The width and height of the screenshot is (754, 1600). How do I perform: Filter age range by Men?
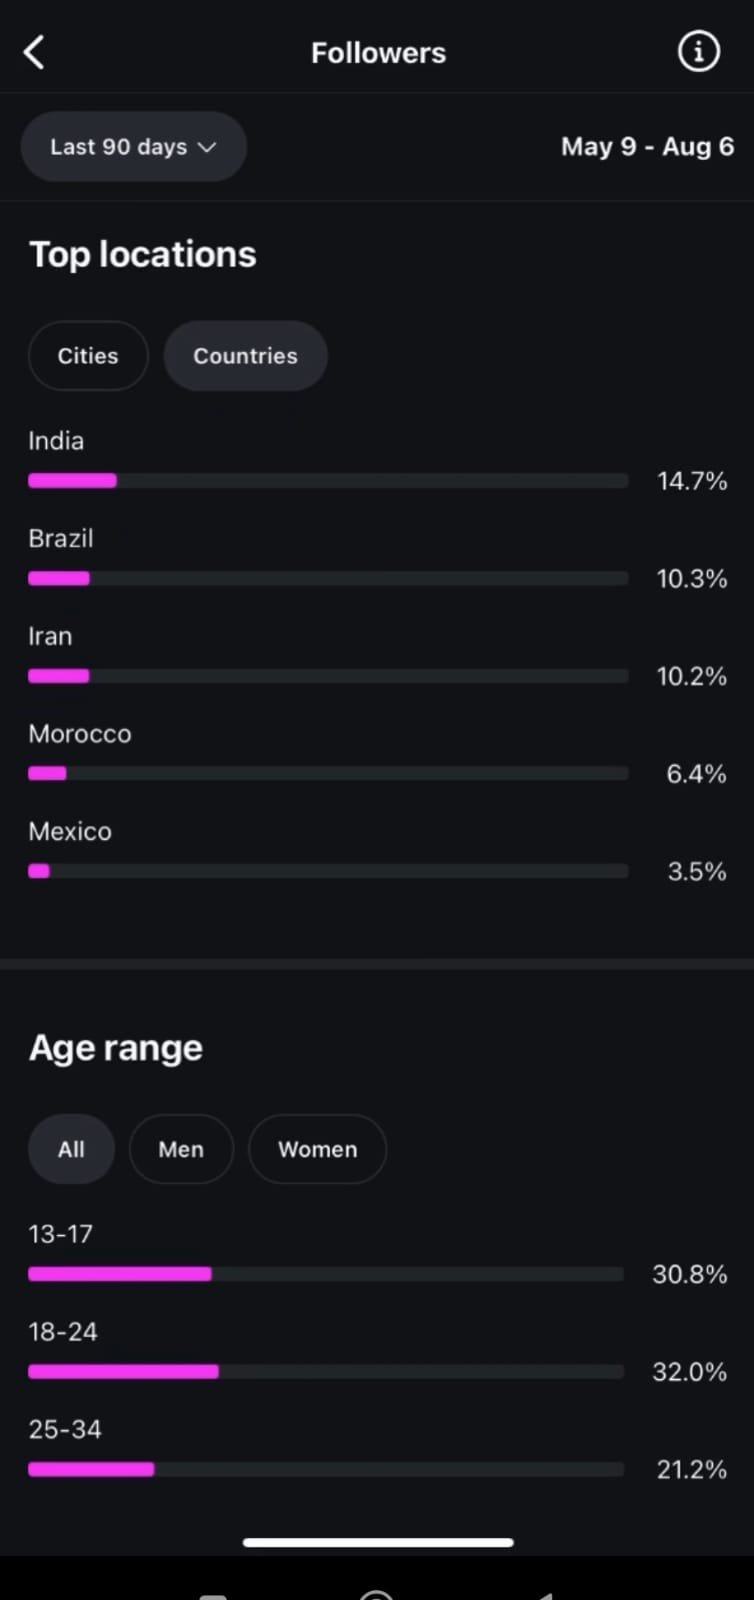click(181, 1149)
